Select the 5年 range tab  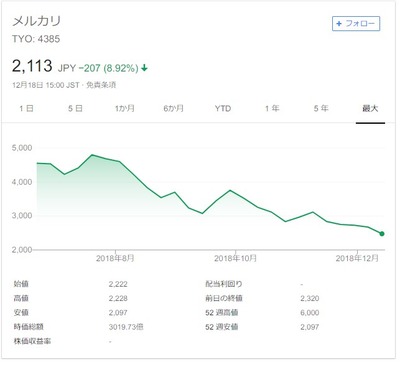[321, 108]
